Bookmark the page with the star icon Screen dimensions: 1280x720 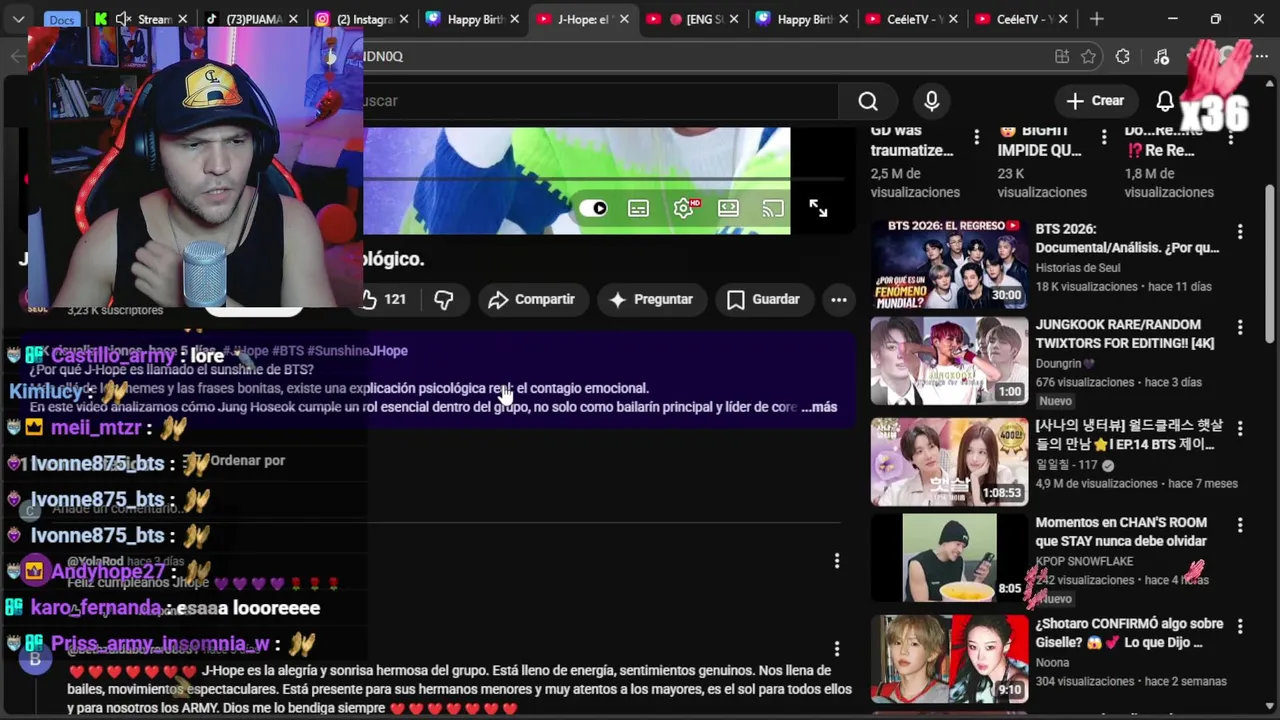point(1089,56)
